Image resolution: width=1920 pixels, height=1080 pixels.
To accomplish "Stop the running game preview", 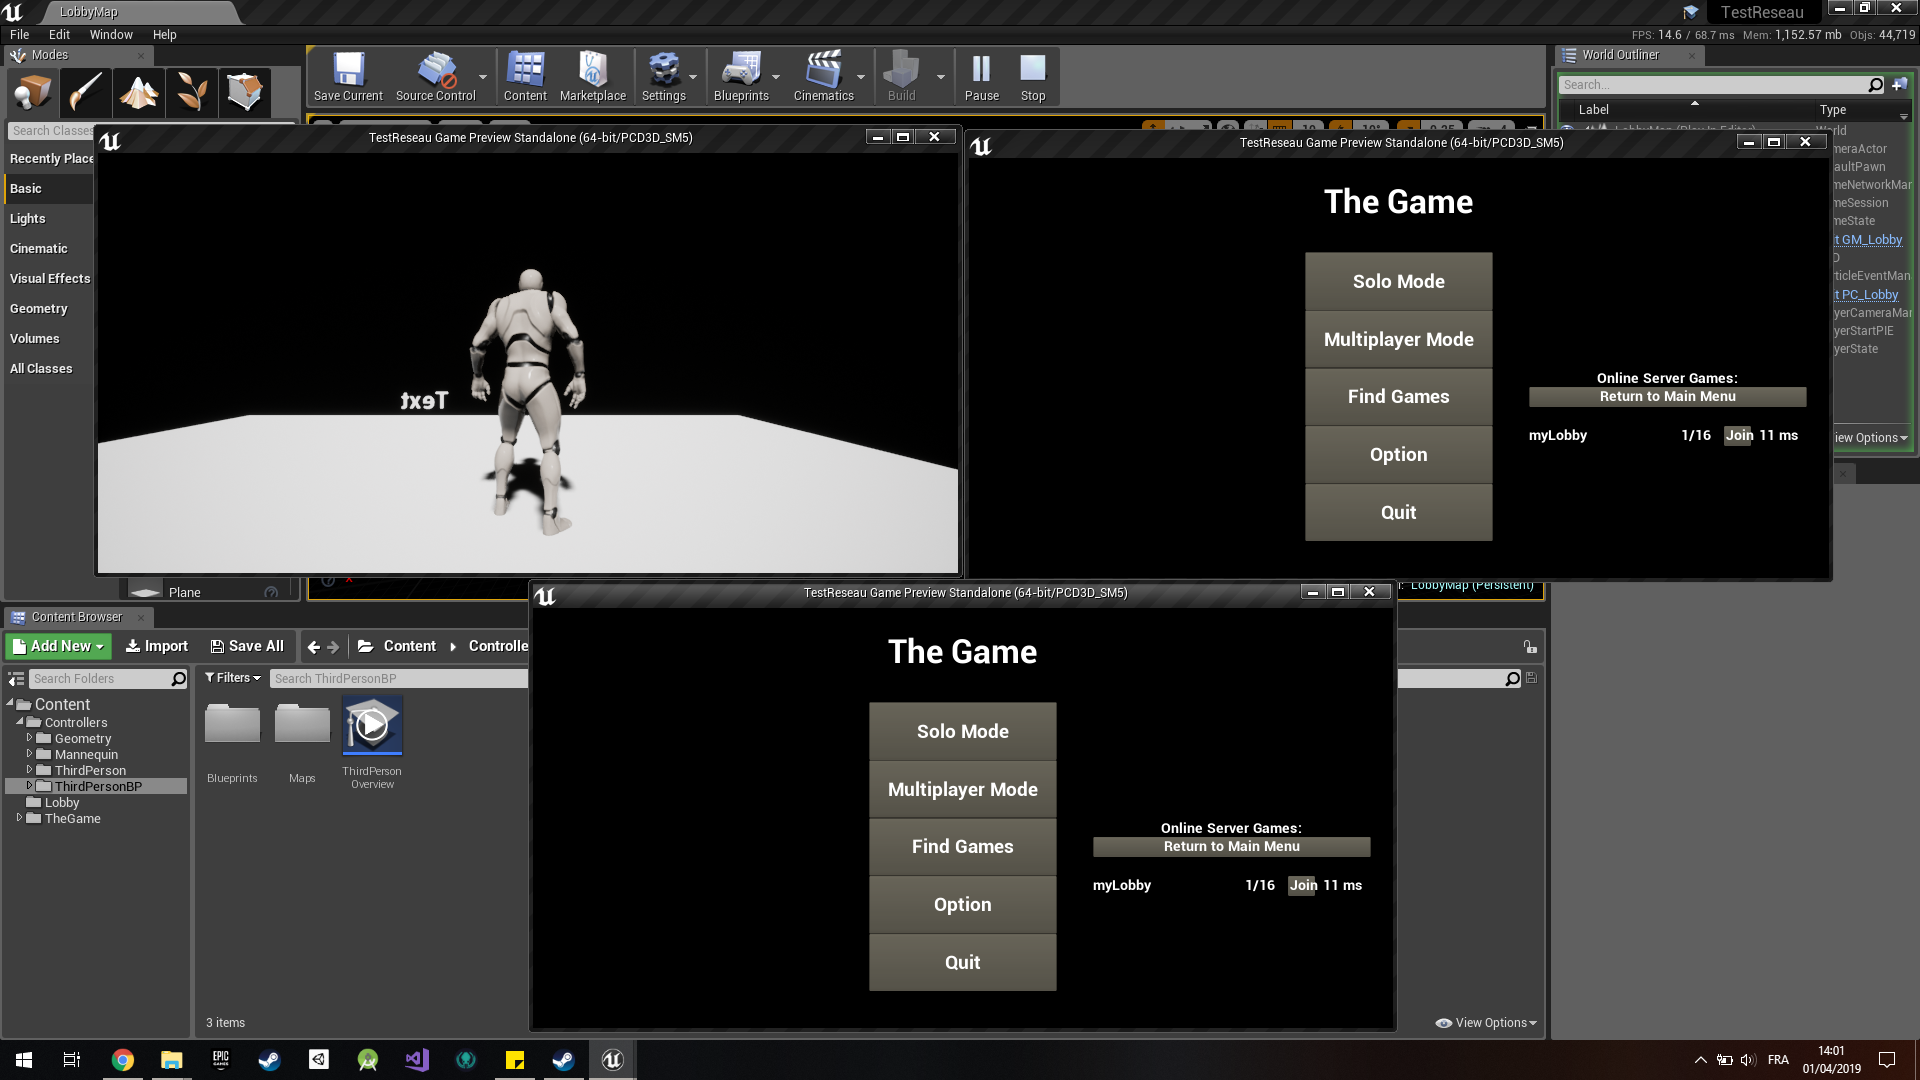I will (1032, 75).
